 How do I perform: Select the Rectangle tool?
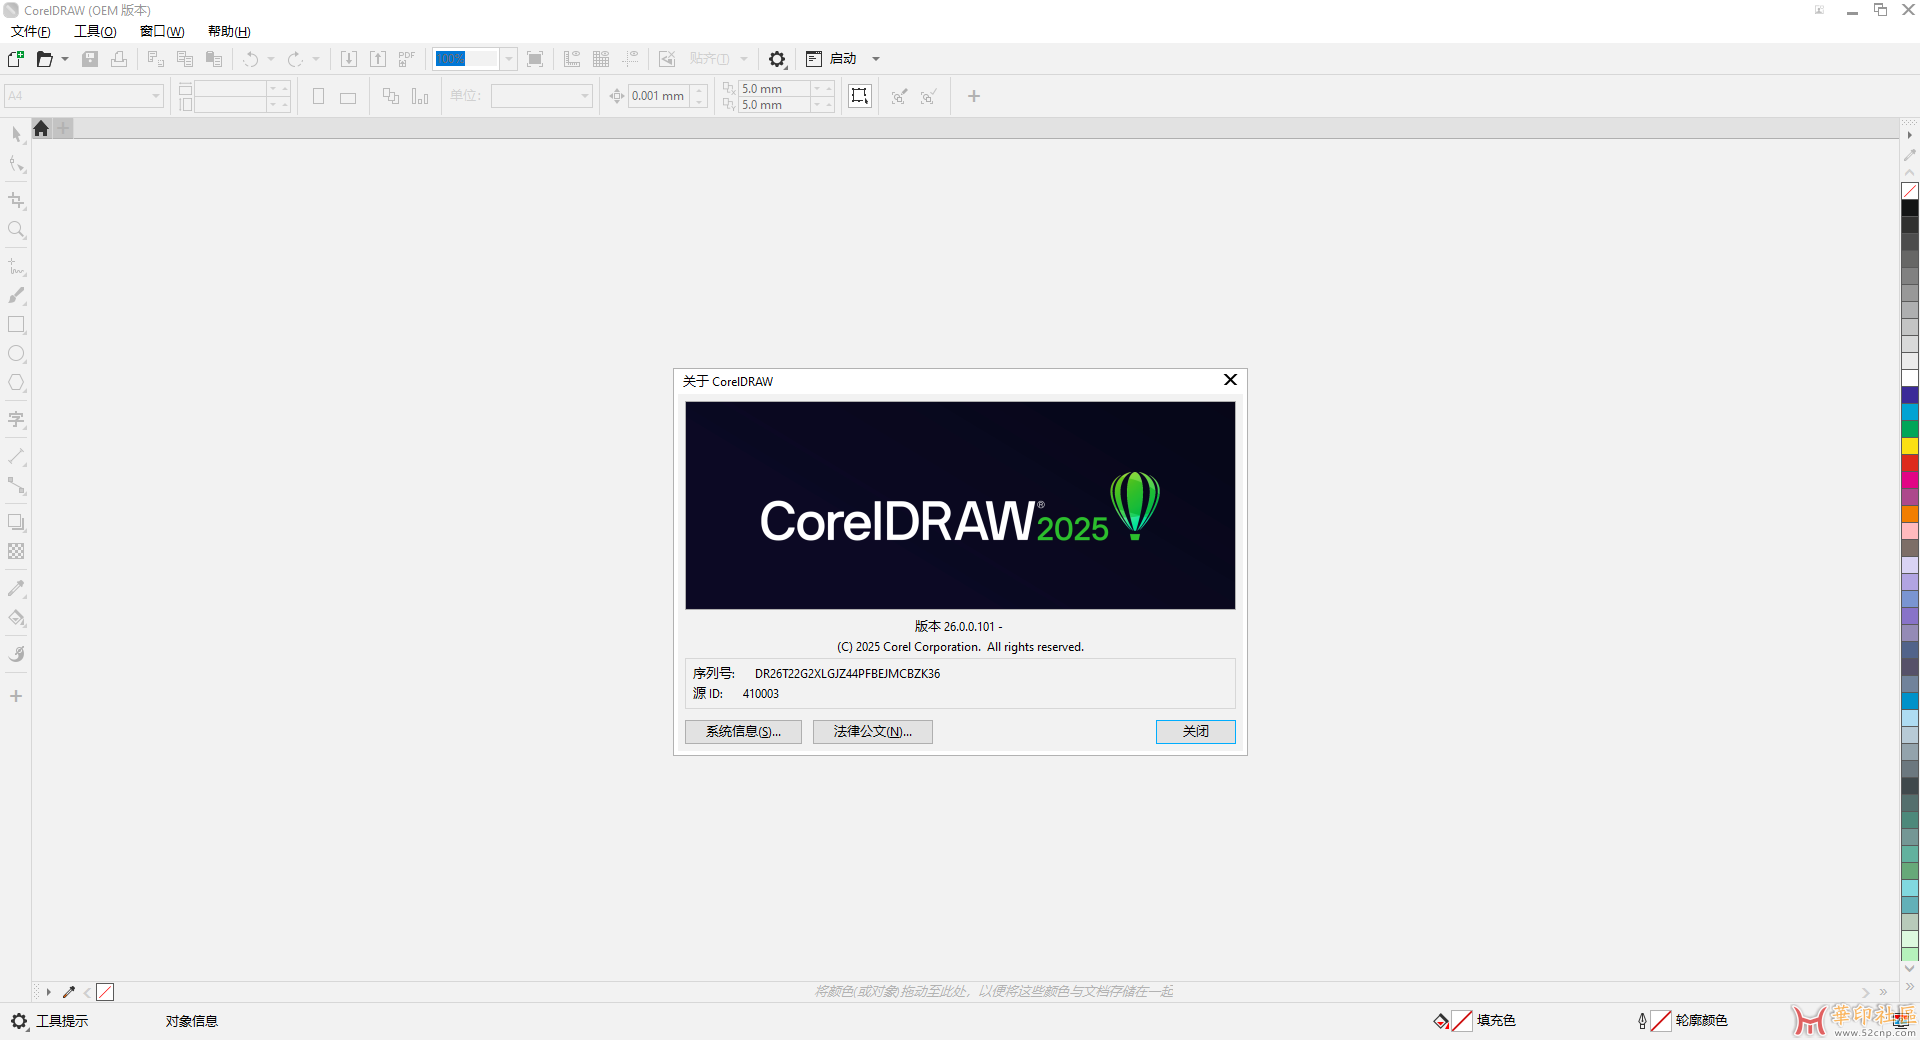[x=16, y=325]
